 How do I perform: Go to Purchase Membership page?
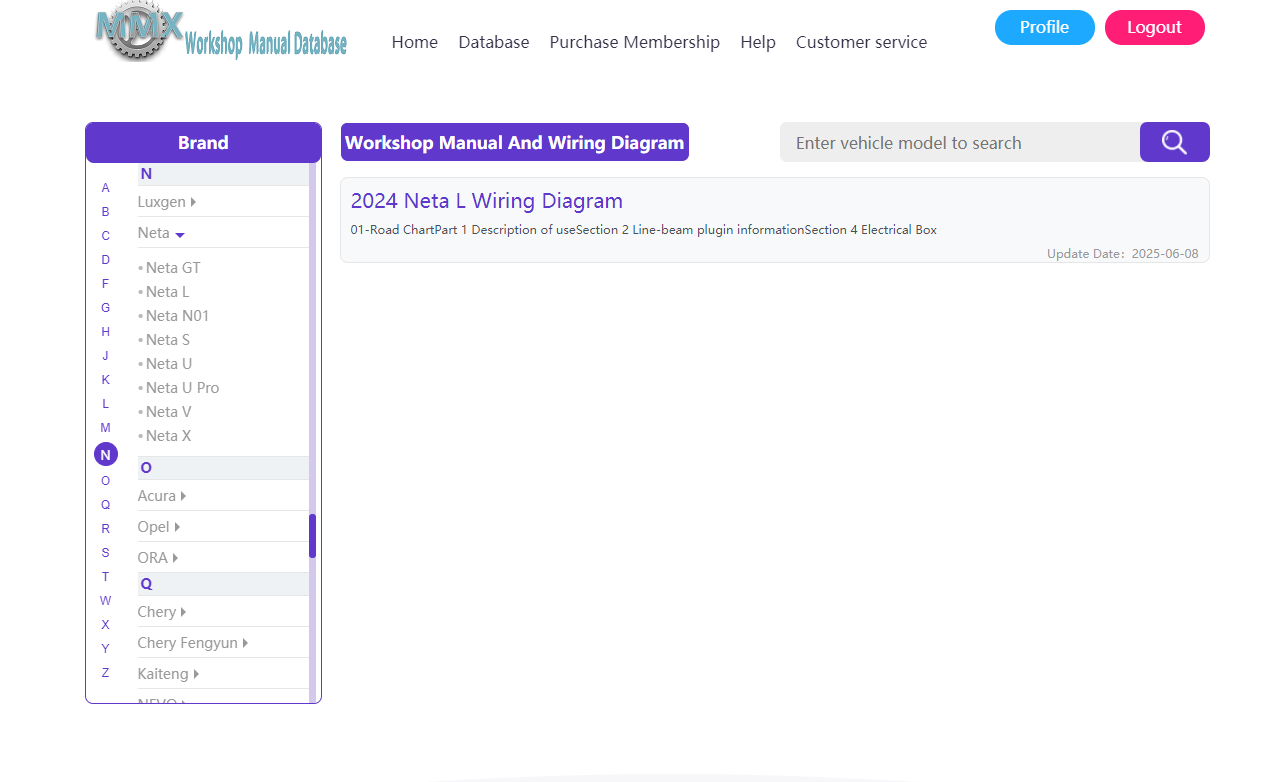635,42
